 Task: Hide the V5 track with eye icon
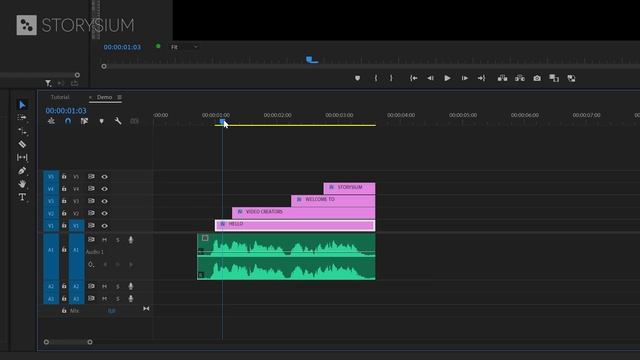tap(104, 177)
